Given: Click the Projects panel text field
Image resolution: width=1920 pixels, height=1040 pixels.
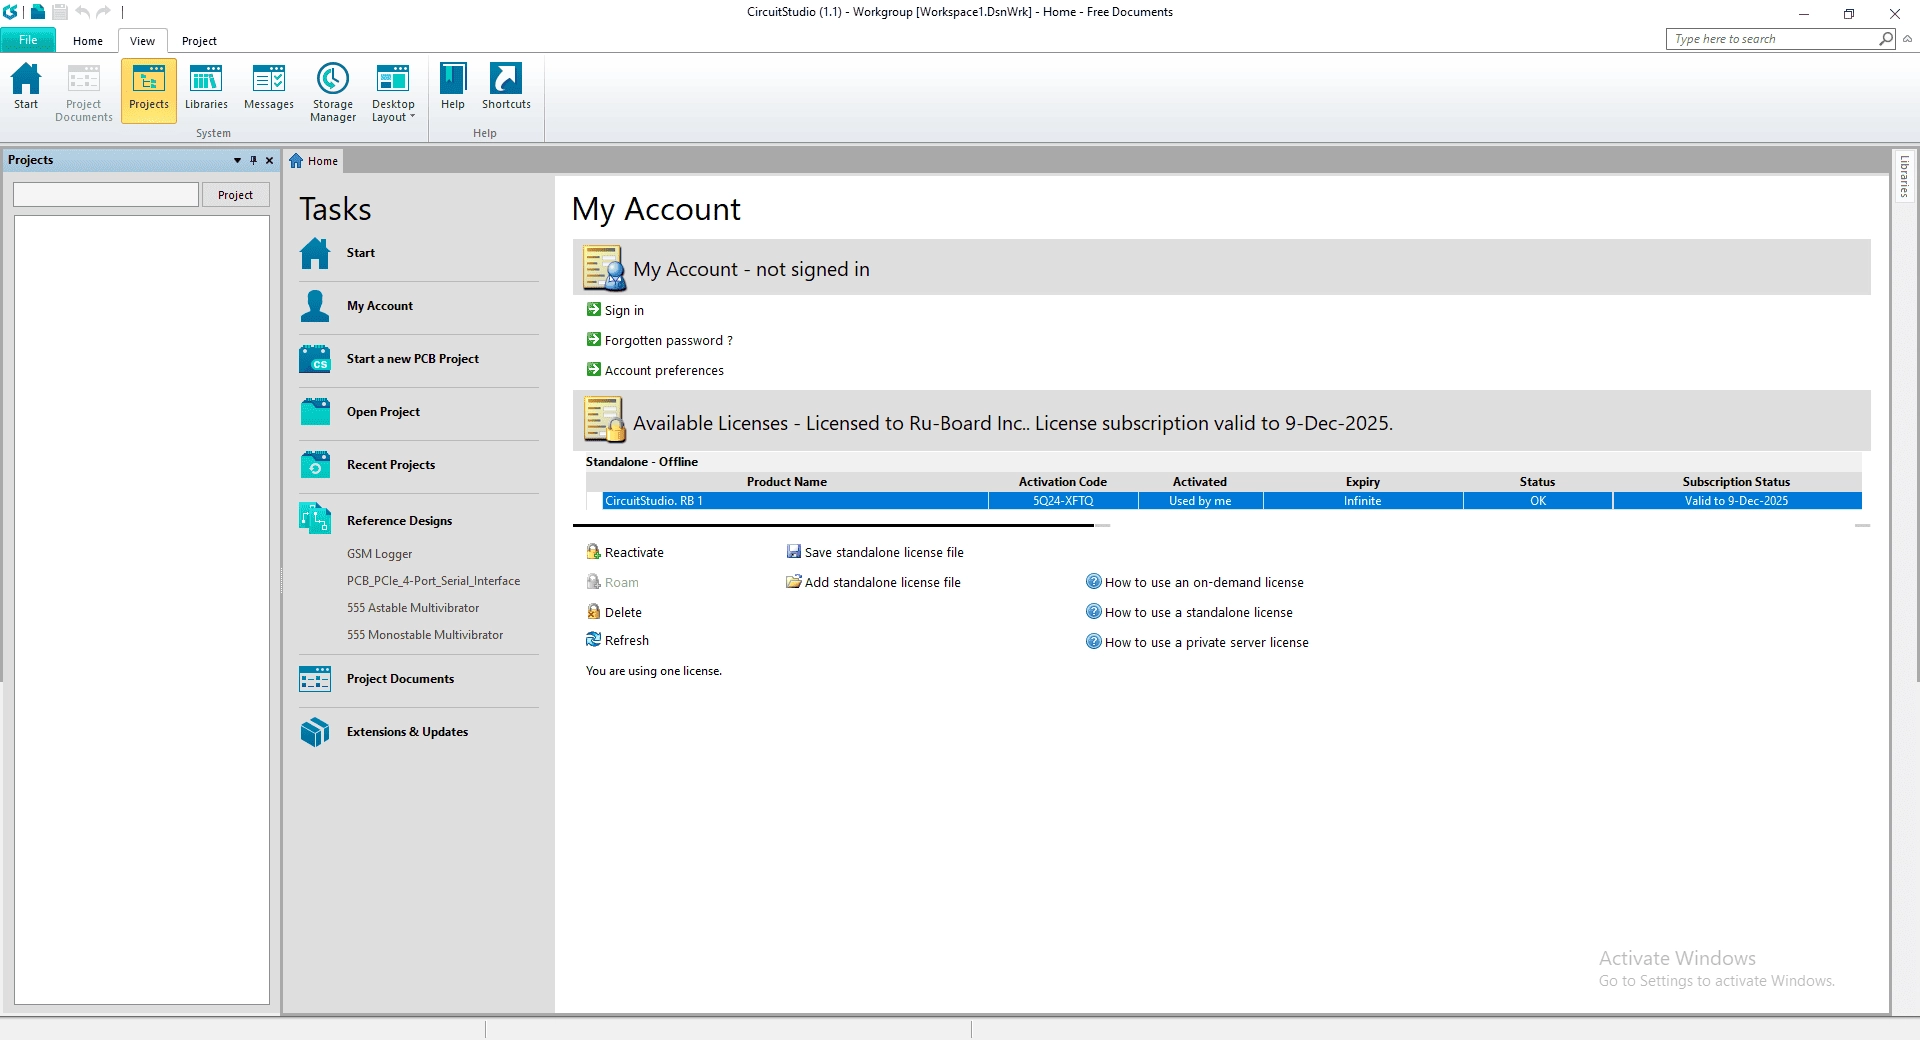Looking at the screenshot, I should tap(106, 195).
